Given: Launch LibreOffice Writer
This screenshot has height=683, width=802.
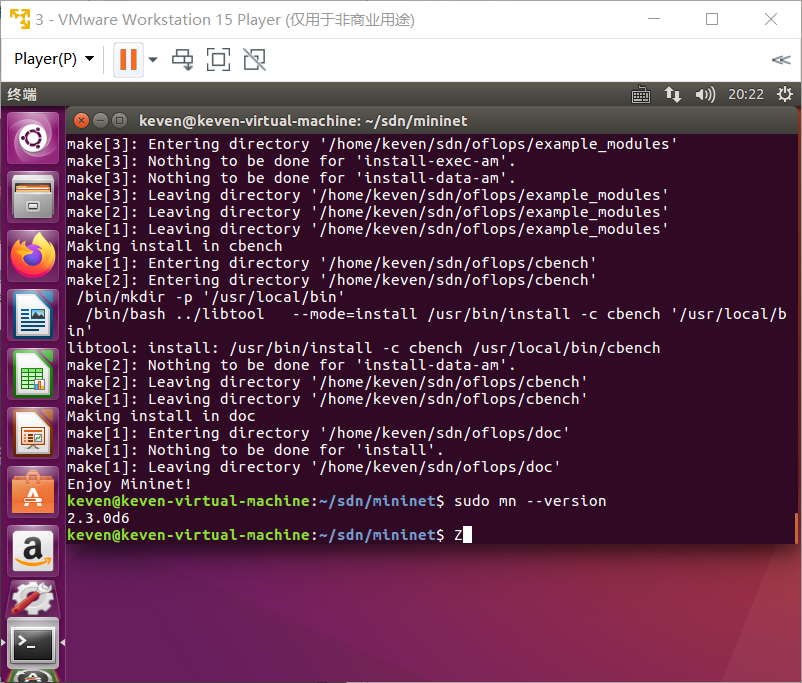Looking at the screenshot, I should 33,315.
